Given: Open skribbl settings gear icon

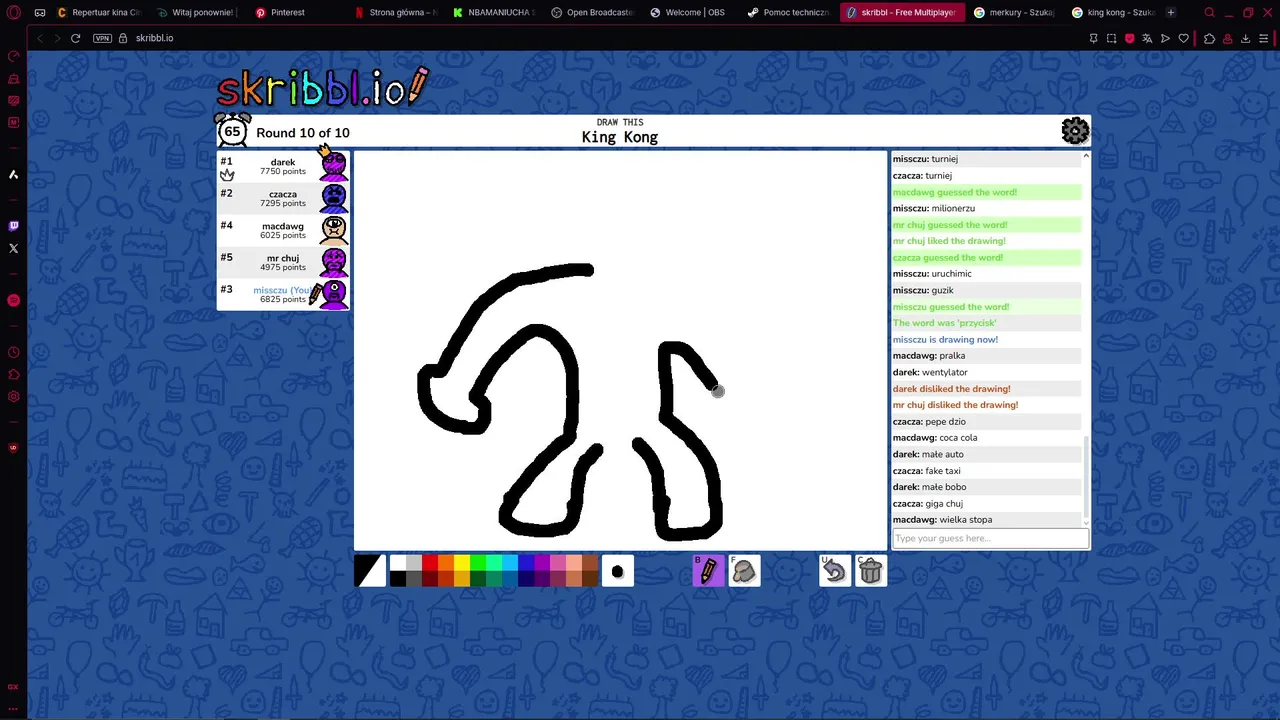Looking at the screenshot, I should point(1075,131).
